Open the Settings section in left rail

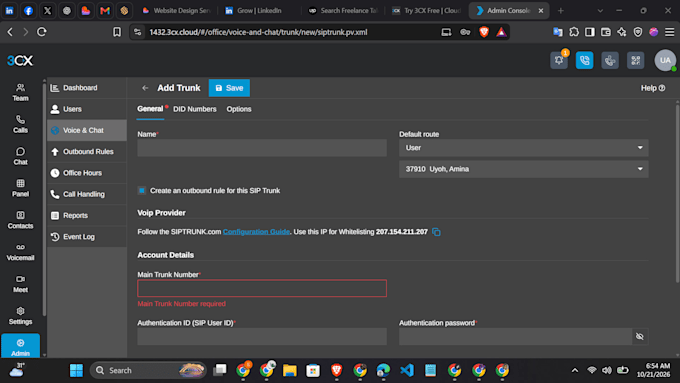click(x=20, y=316)
